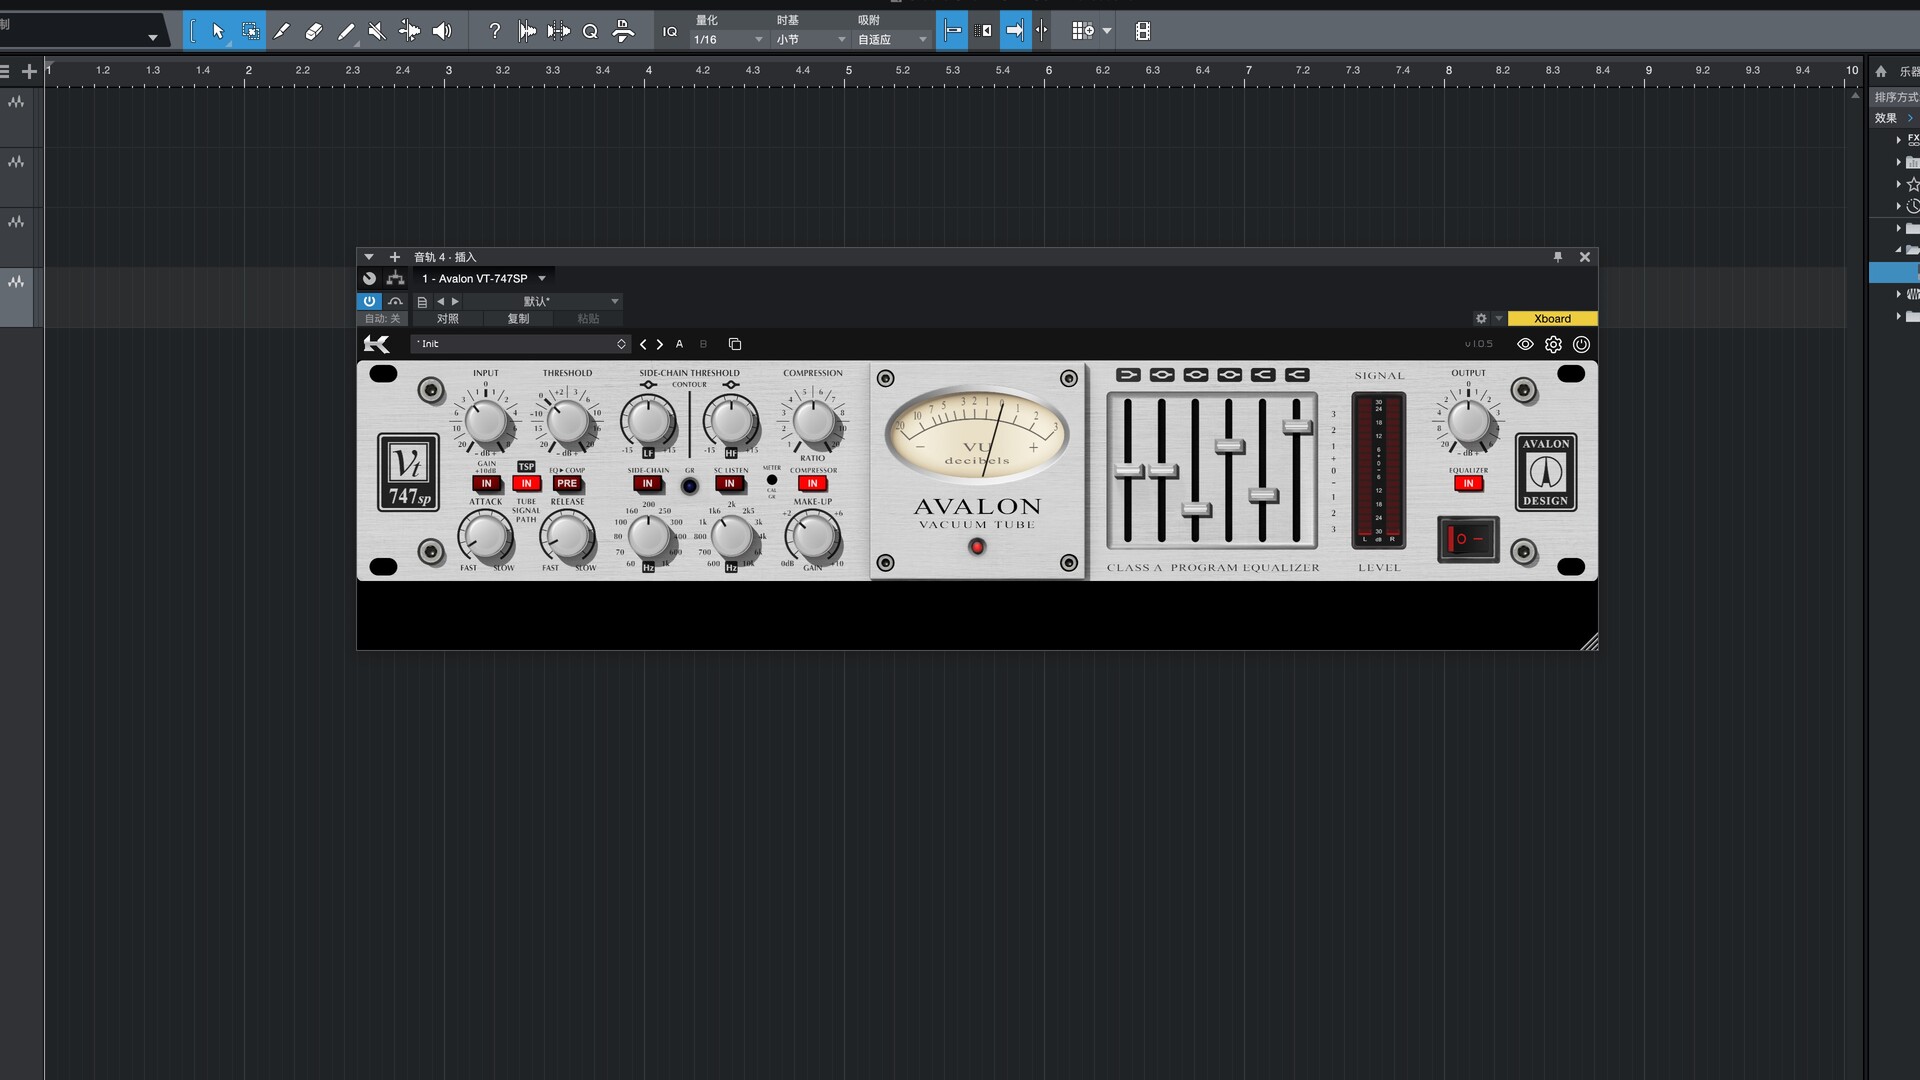Open the Q quantize button
This screenshot has width=1920, height=1080.
(x=590, y=31)
